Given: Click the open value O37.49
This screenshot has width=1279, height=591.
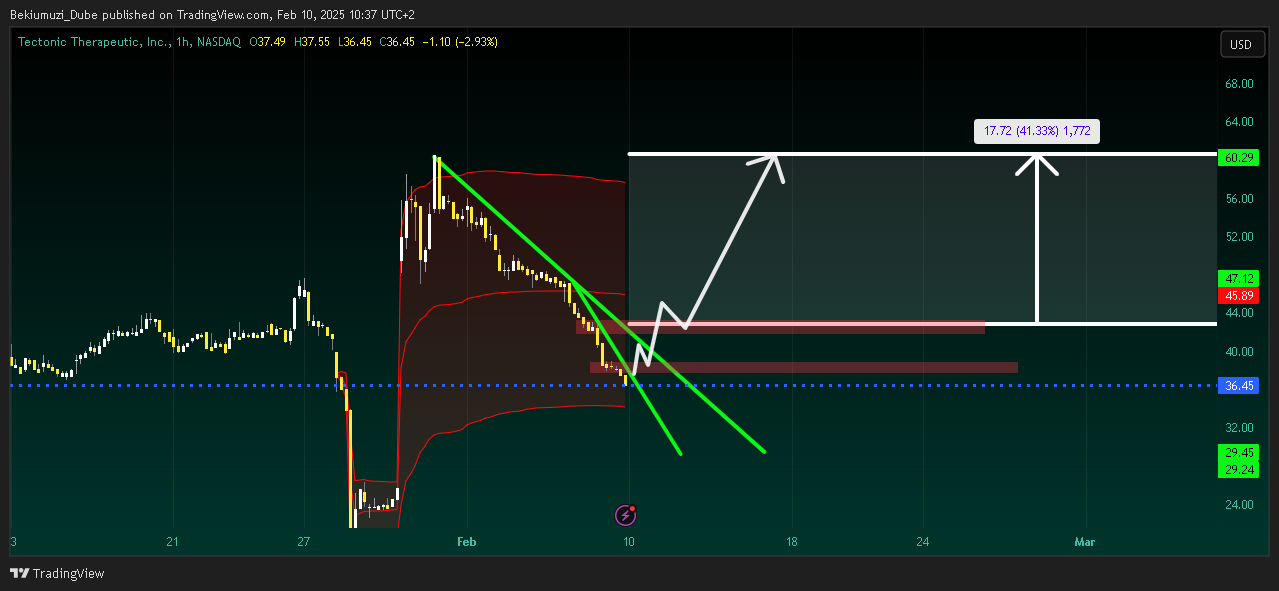Looking at the screenshot, I should 268,42.
